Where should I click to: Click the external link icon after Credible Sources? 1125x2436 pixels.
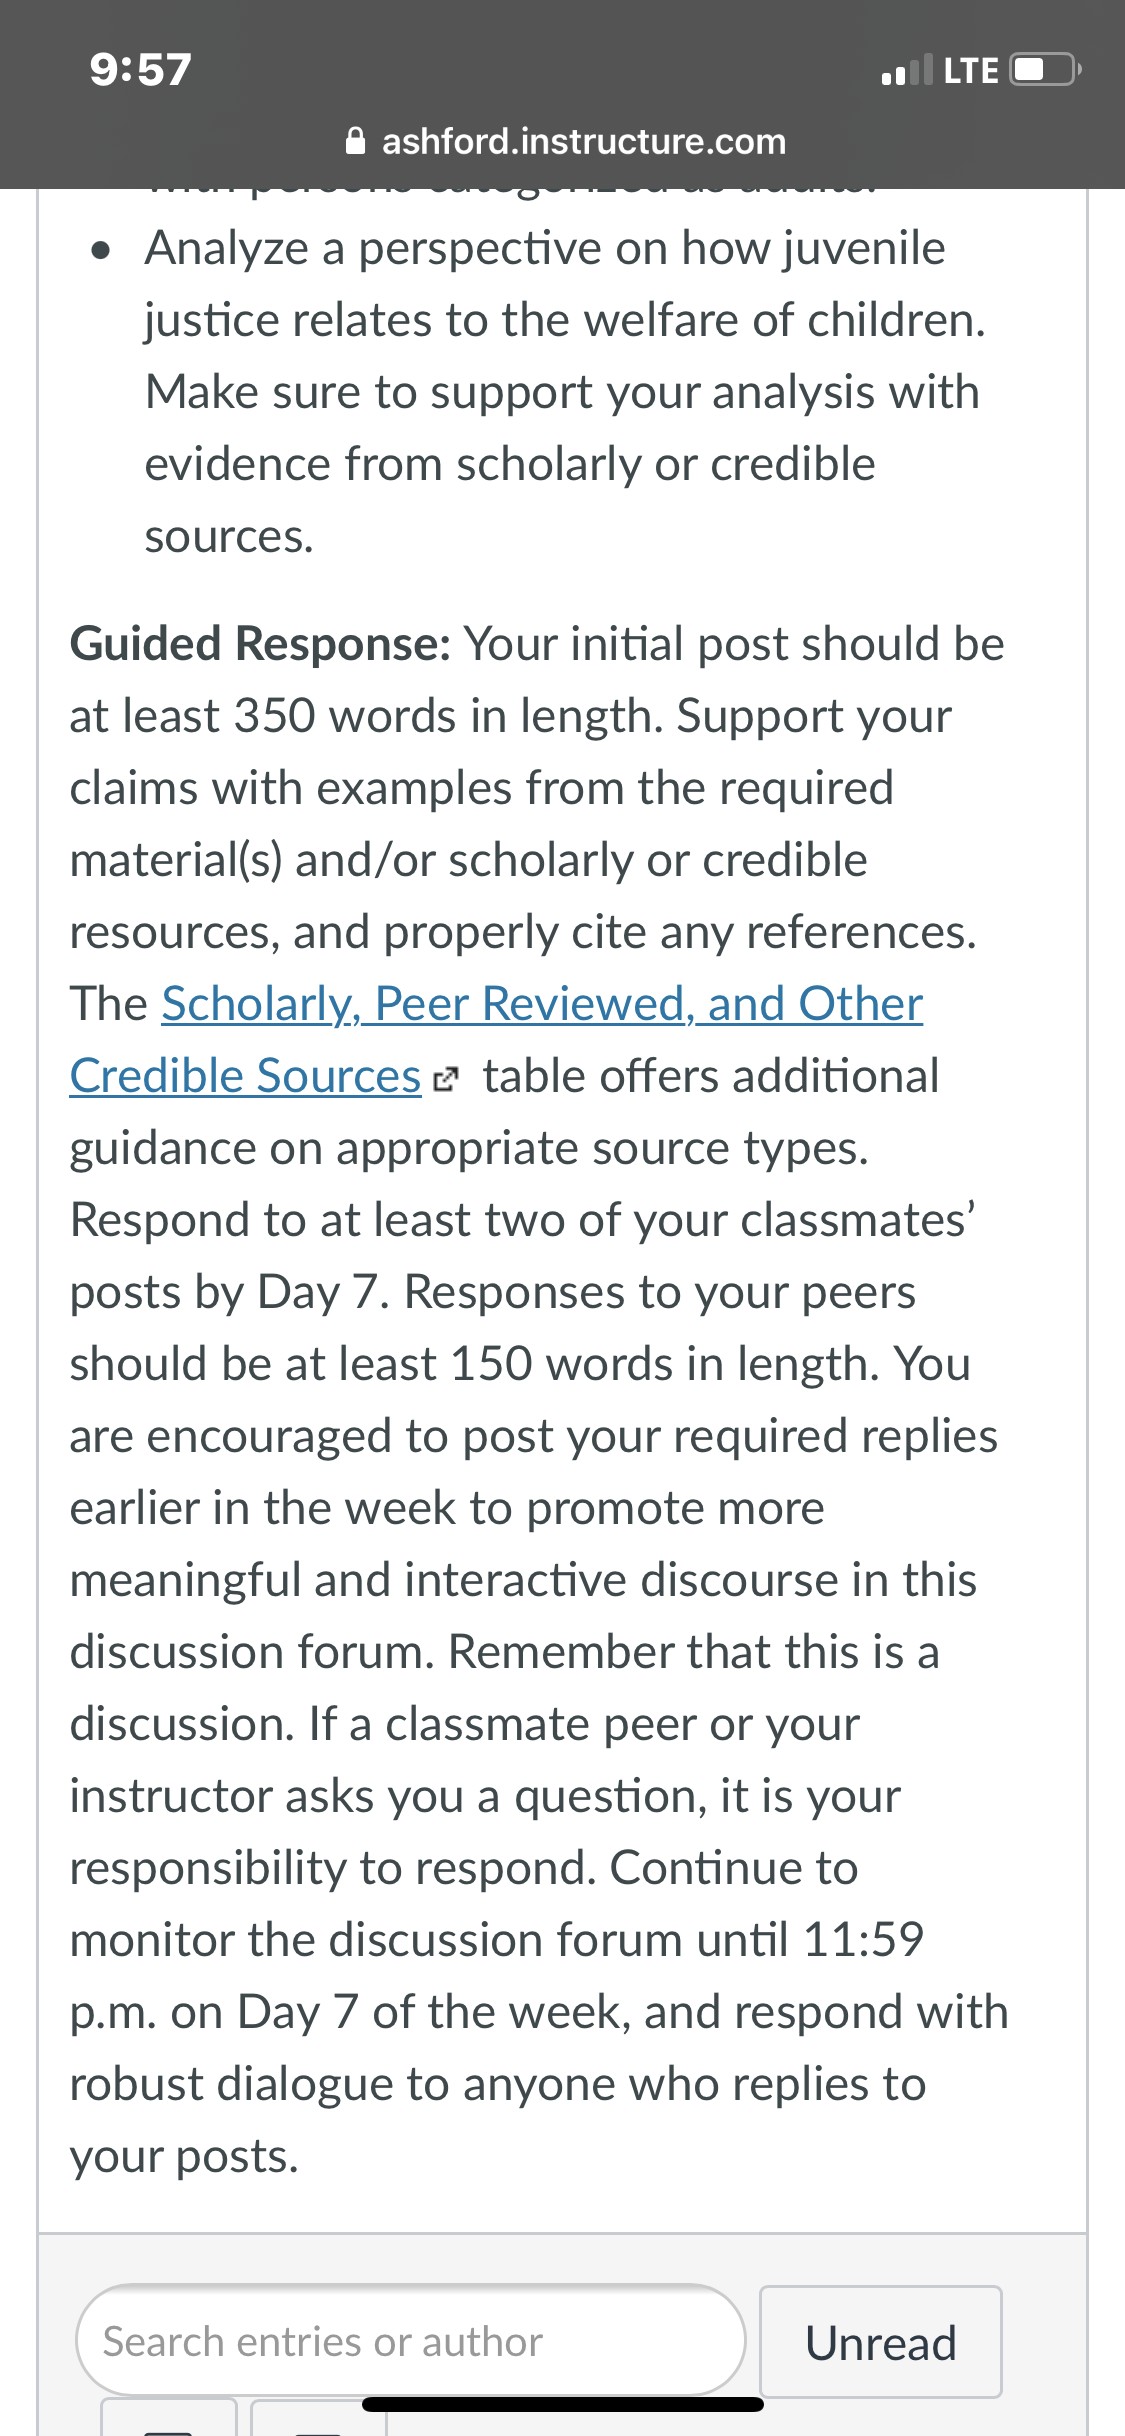[445, 1079]
